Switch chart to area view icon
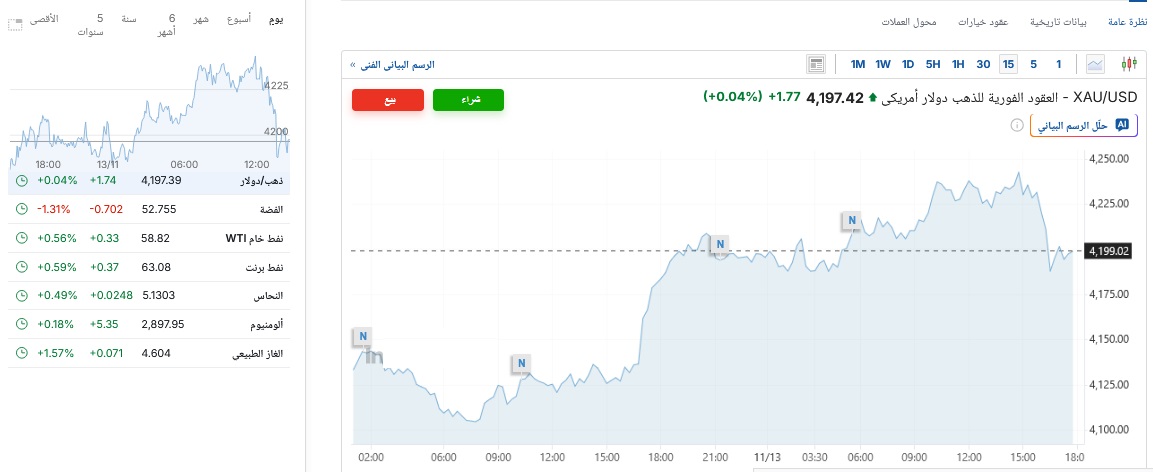This screenshot has width=1153, height=472. 1097,65
